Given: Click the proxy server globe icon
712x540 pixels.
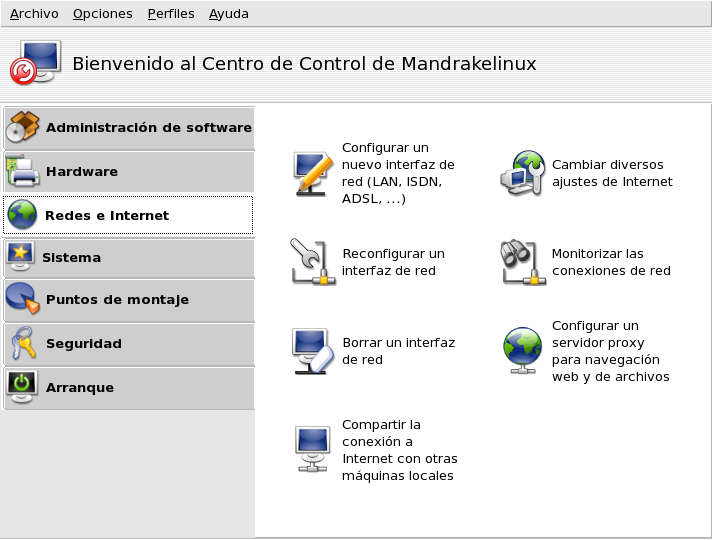Looking at the screenshot, I should (523, 351).
